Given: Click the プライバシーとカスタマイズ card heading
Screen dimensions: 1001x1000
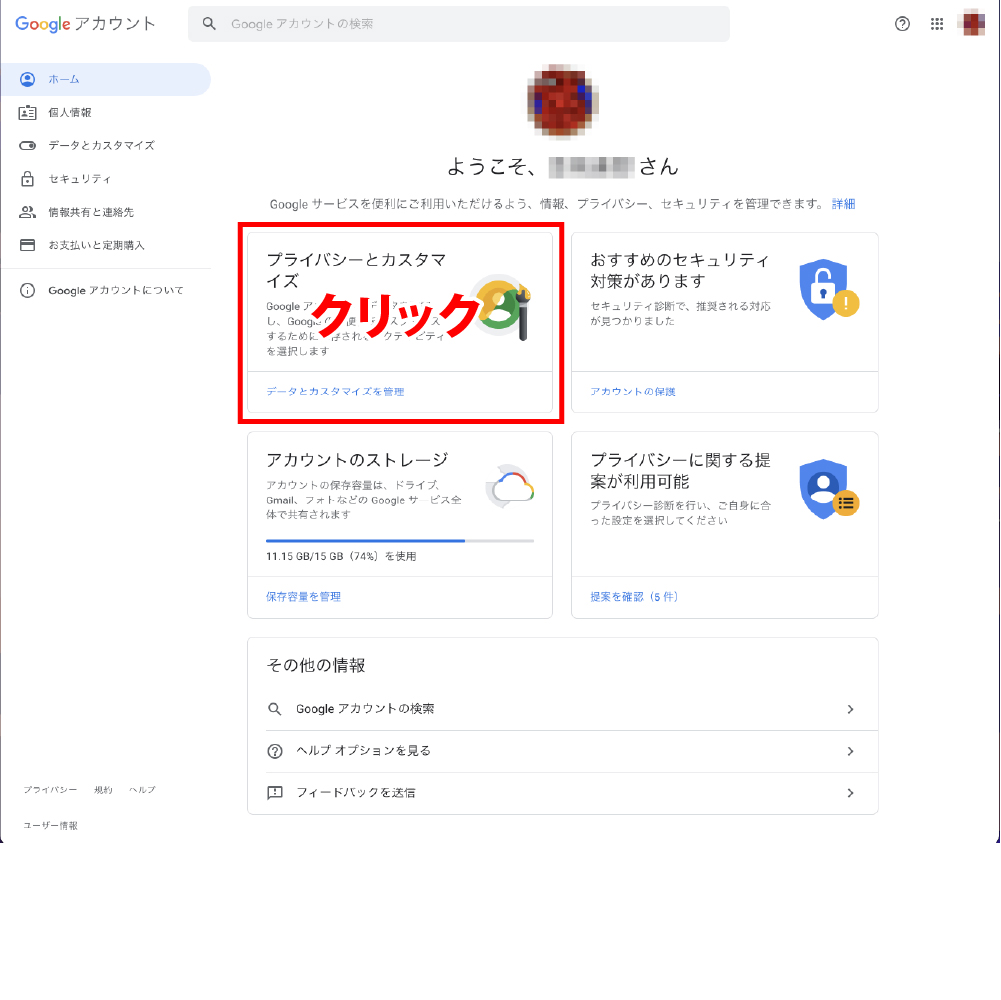Looking at the screenshot, I should [x=356, y=270].
